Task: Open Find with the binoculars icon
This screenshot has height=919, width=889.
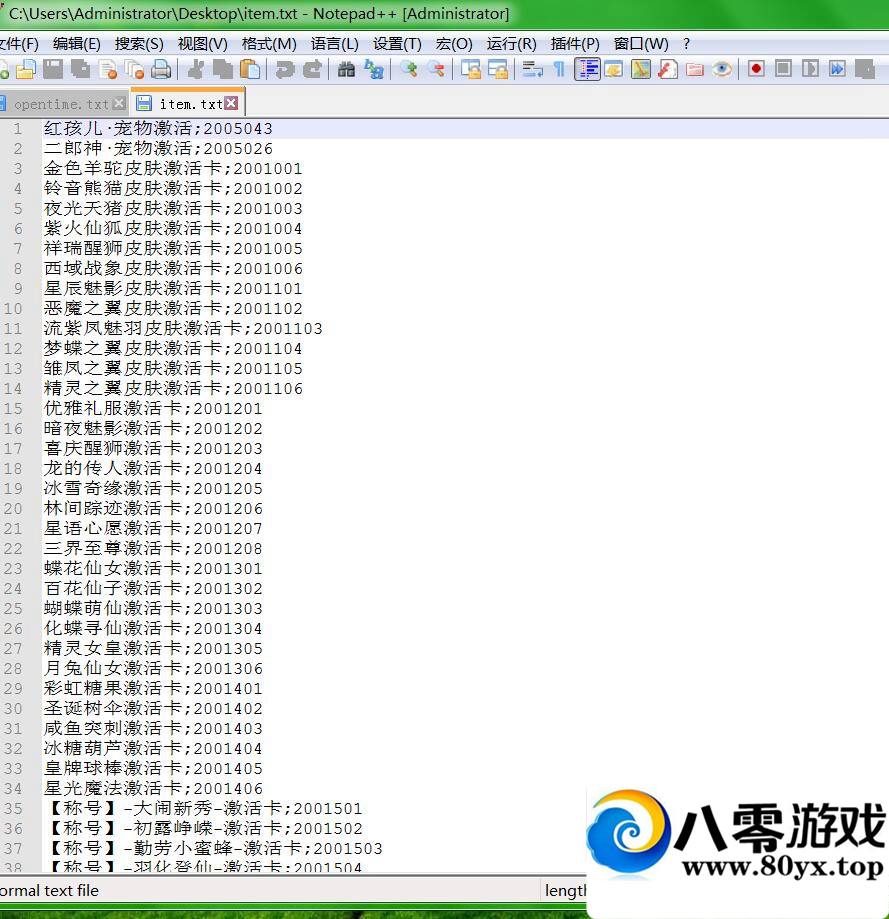Action: click(x=347, y=69)
